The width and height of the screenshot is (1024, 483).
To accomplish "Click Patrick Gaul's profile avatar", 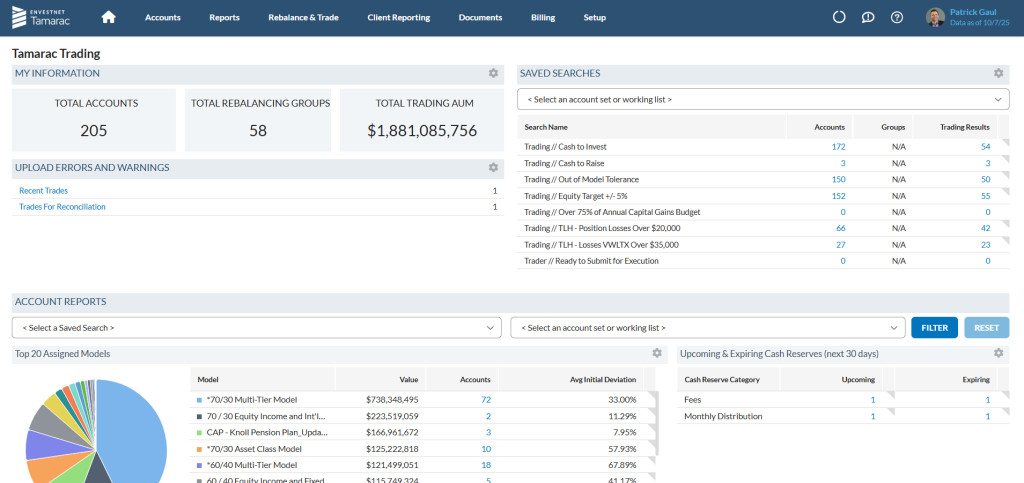I will tap(935, 17).
